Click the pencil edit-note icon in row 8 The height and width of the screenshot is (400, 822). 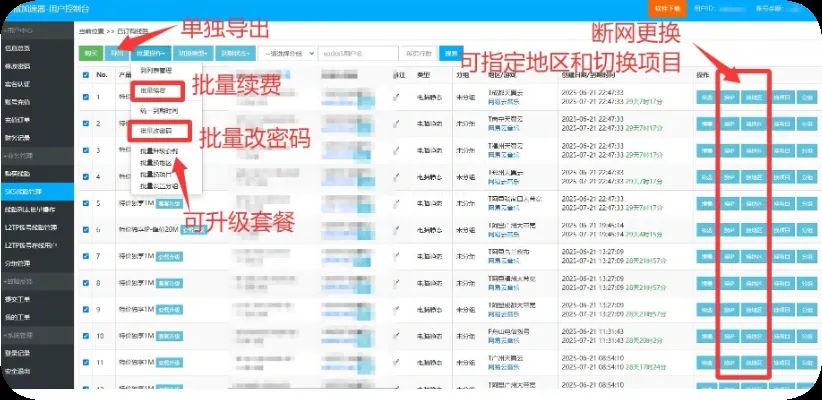[397, 283]
